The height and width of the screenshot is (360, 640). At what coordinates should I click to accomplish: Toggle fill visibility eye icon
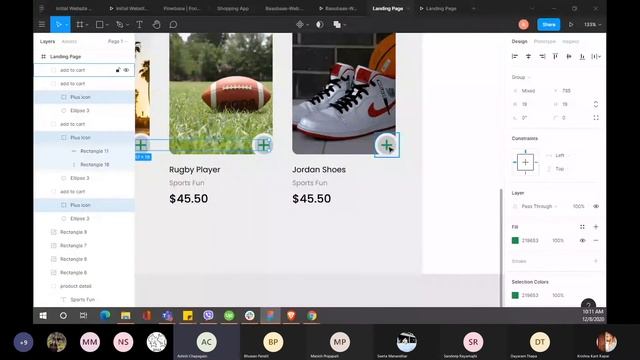coord(582,240)
